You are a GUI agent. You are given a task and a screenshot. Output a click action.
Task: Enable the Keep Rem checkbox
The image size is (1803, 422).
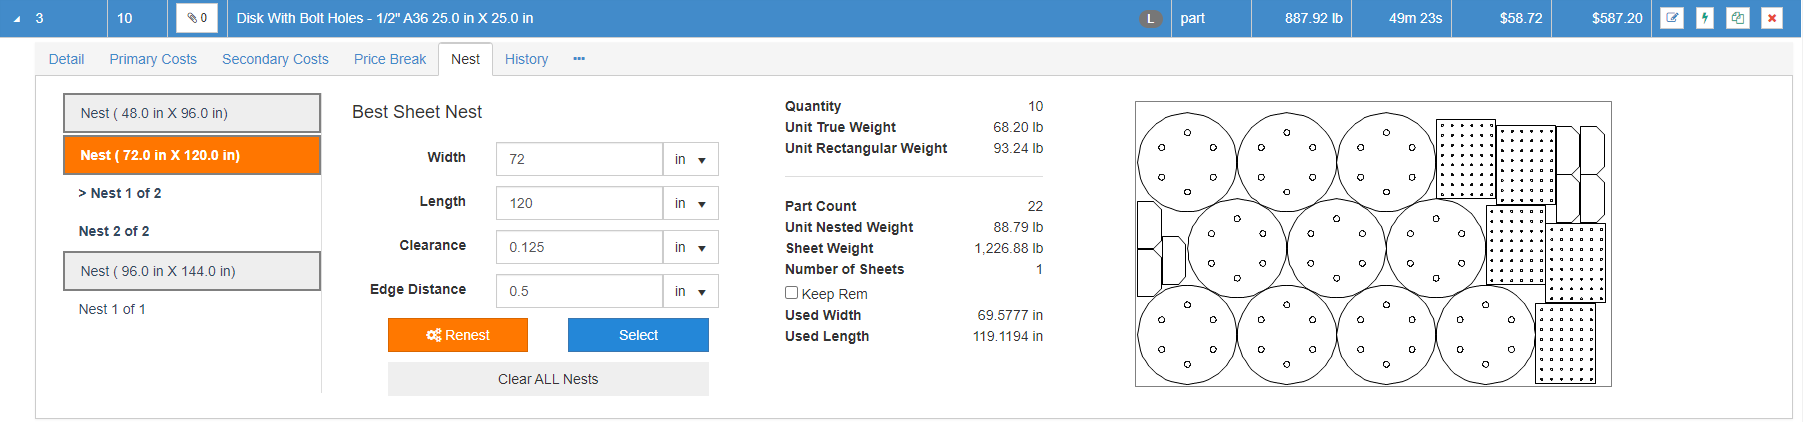(x=791, y=293)
